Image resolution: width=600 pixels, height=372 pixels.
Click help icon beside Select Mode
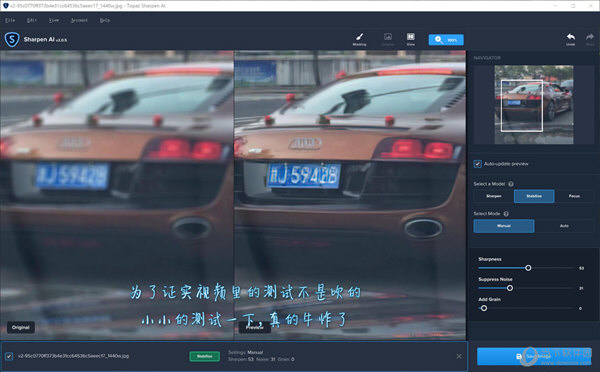point(506,214)
